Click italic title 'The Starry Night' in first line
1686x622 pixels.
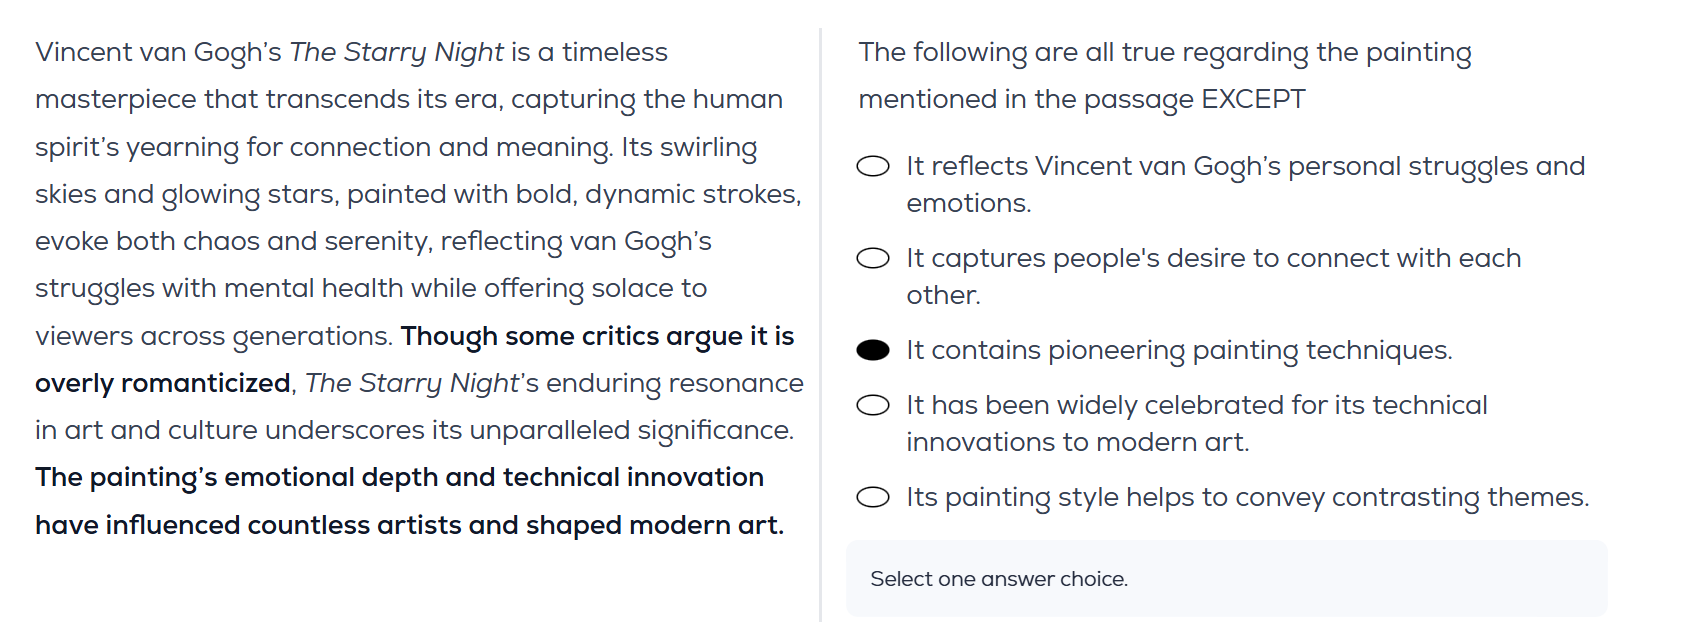396,52
